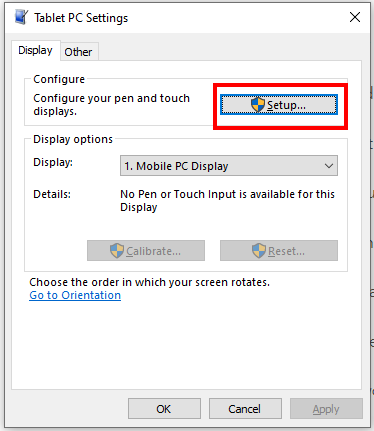This screenshot has height=431, width=374.
Task: Click the shield icon on the Reset button
Action: [x=259, y=251]
